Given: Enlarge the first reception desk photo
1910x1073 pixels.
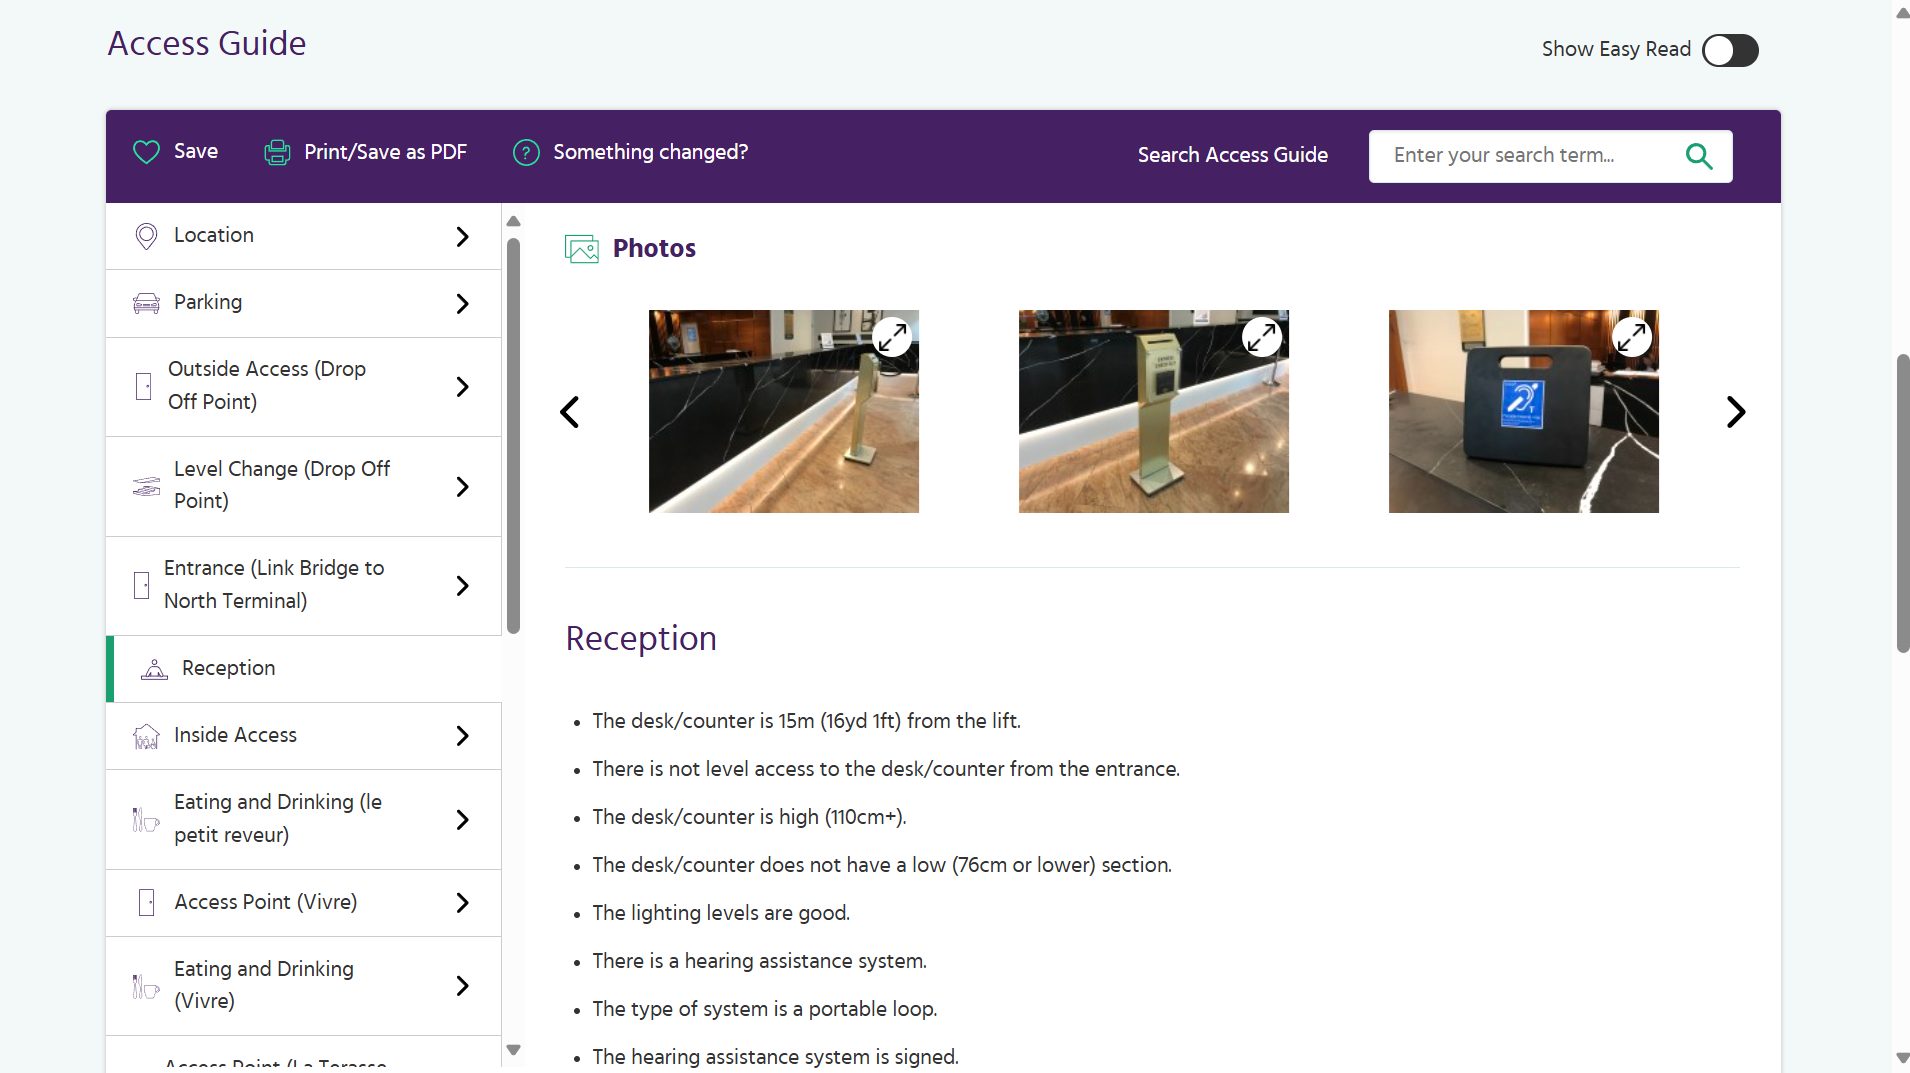Looking at the screenshot, I should click(x=892, y=337).
